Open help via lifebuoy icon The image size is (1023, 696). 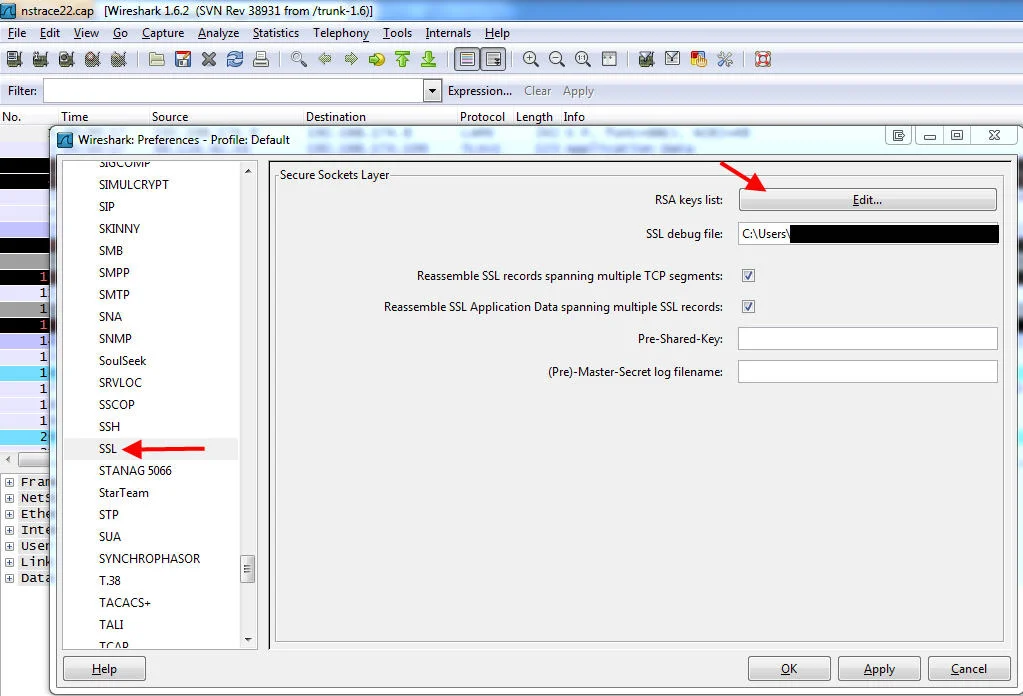[x=763, y=59]
